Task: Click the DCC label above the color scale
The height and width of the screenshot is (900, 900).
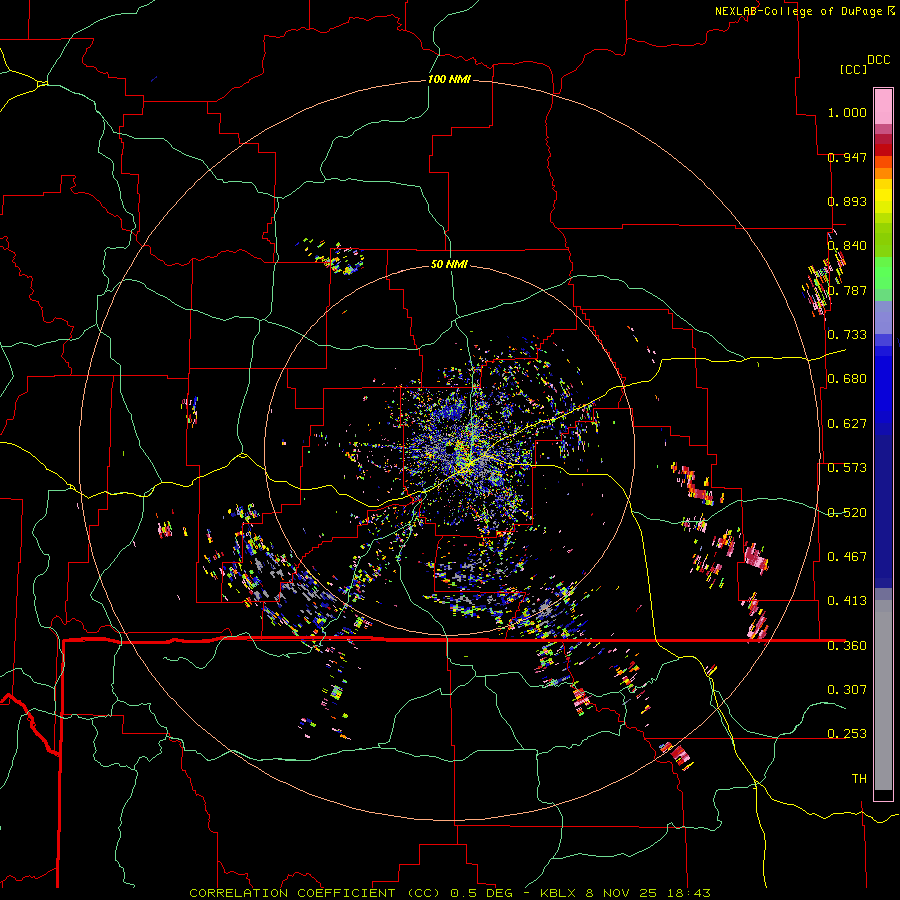Action: click(878, 60)
